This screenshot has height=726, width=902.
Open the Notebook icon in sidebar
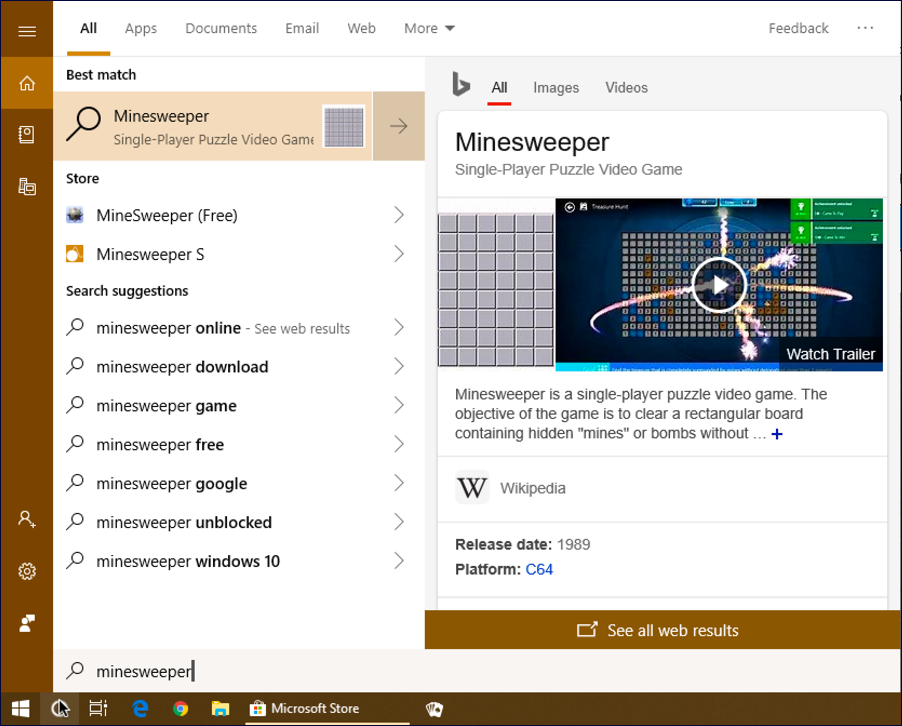26,135
